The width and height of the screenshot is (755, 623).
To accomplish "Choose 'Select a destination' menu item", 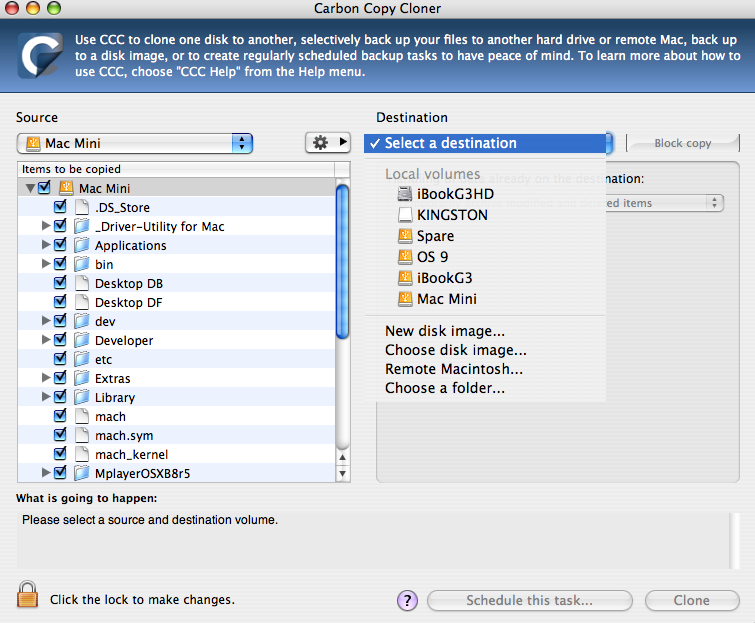I will (x=485, y=143).
